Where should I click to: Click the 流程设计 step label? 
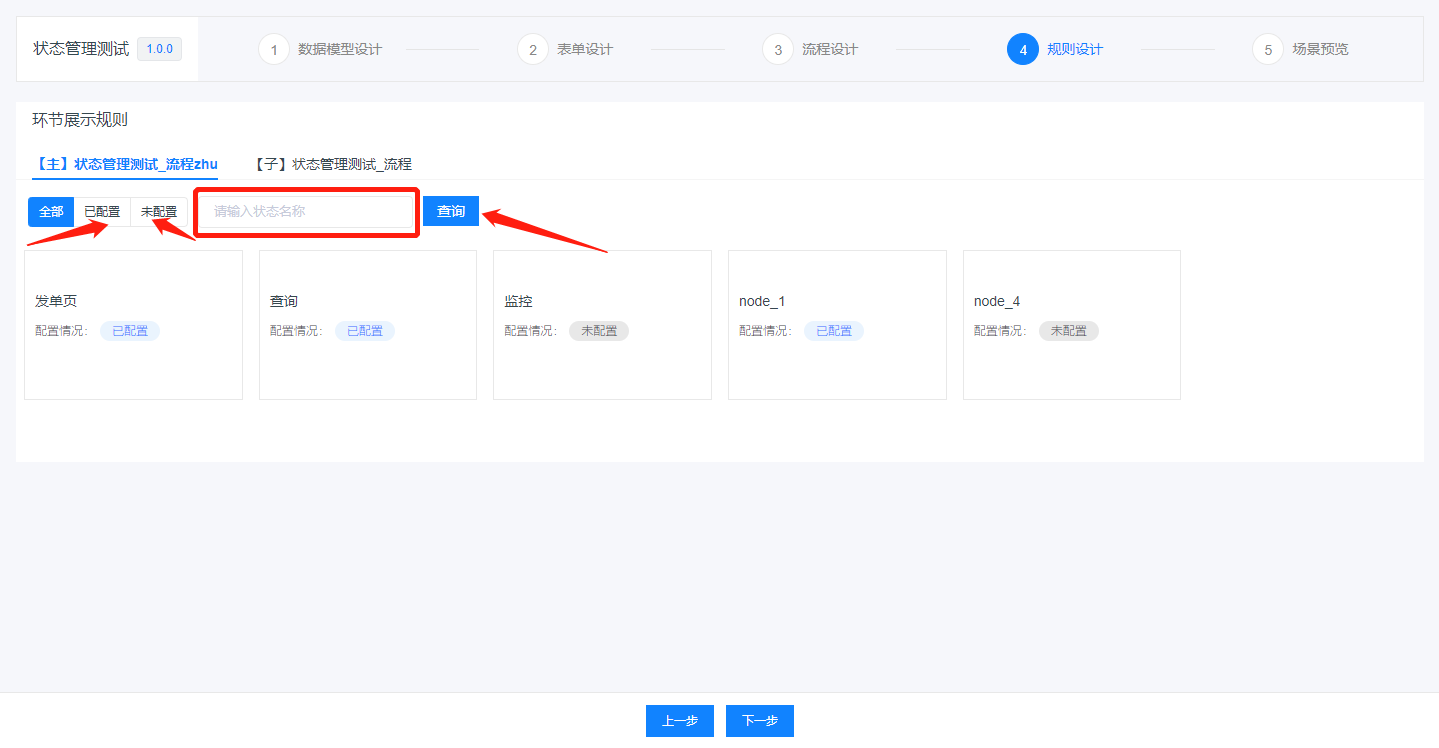click(x=830, y=49)
